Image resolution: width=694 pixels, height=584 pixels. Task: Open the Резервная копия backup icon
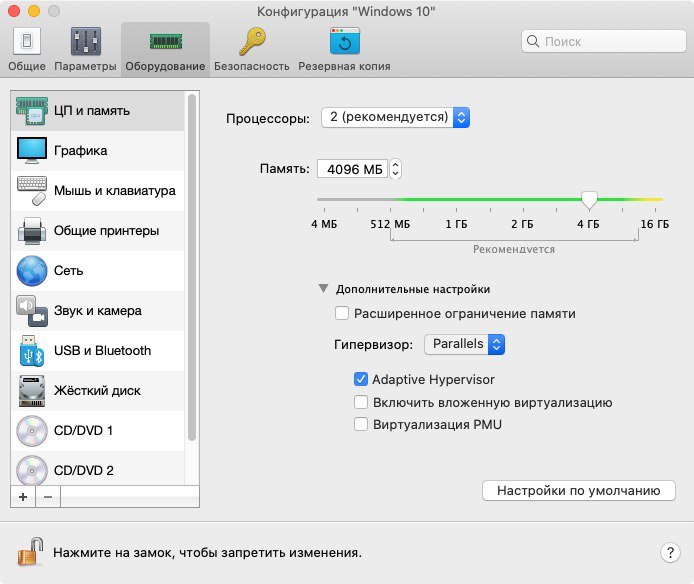[344, 41]
